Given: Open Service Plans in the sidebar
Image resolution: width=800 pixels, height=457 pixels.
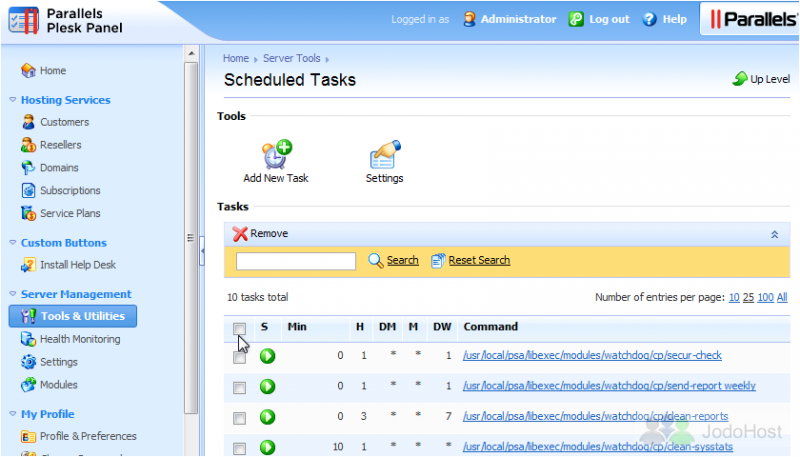Looking at the screenshot, I should click(x=70, y=213).
